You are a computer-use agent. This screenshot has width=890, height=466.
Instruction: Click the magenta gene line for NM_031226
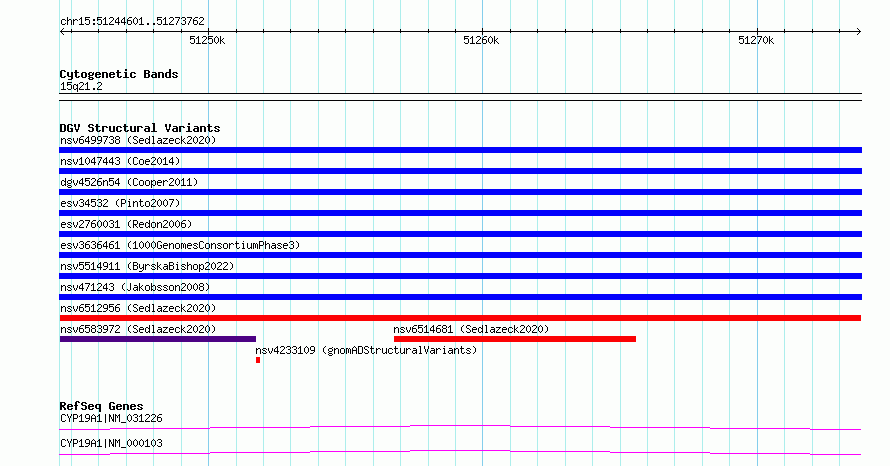pyautogui.click(x=460, y=427)
